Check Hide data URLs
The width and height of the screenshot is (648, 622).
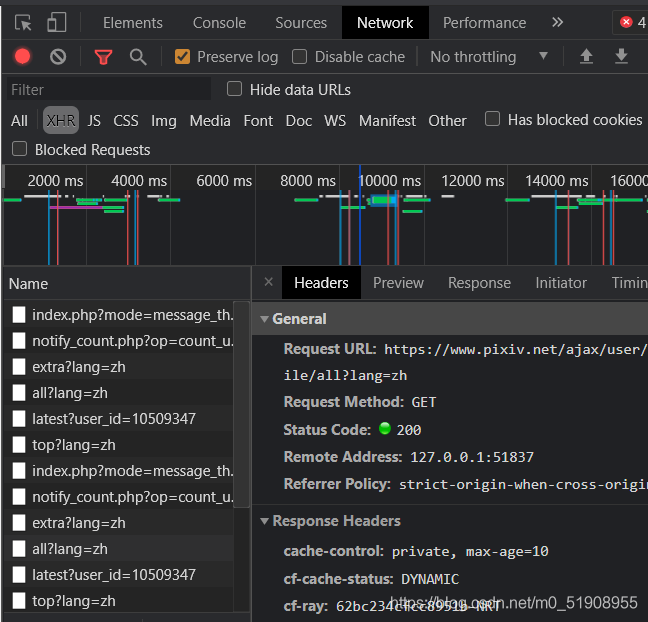[x=234, y=89]
